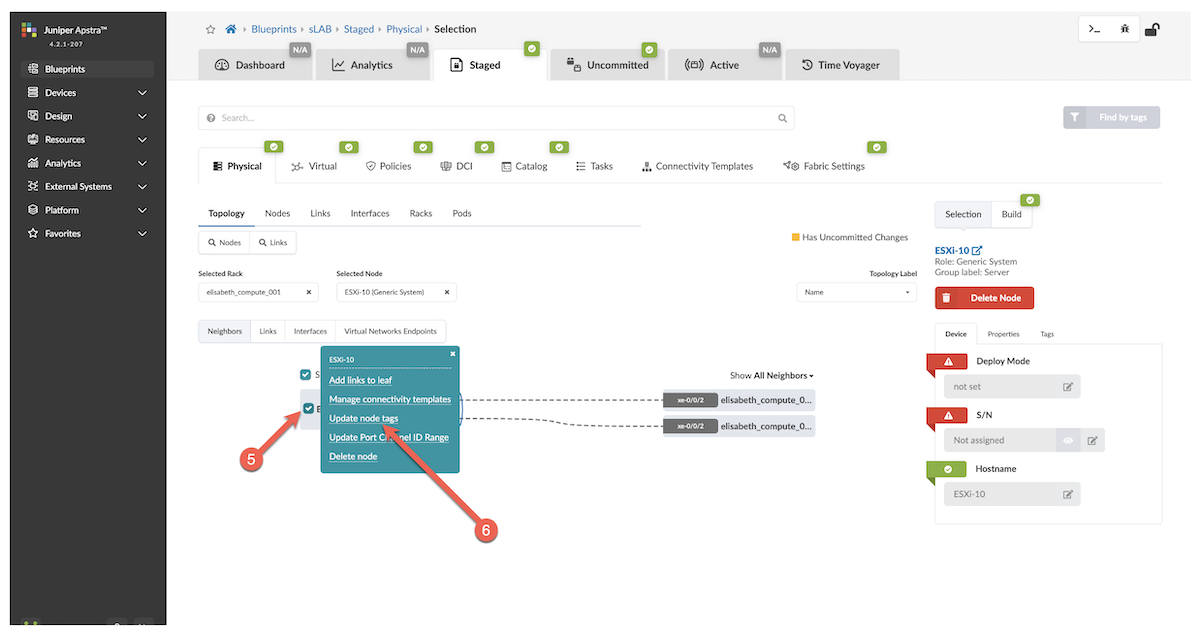Click the magnifier icon in search bar

(x=783, y=118)
